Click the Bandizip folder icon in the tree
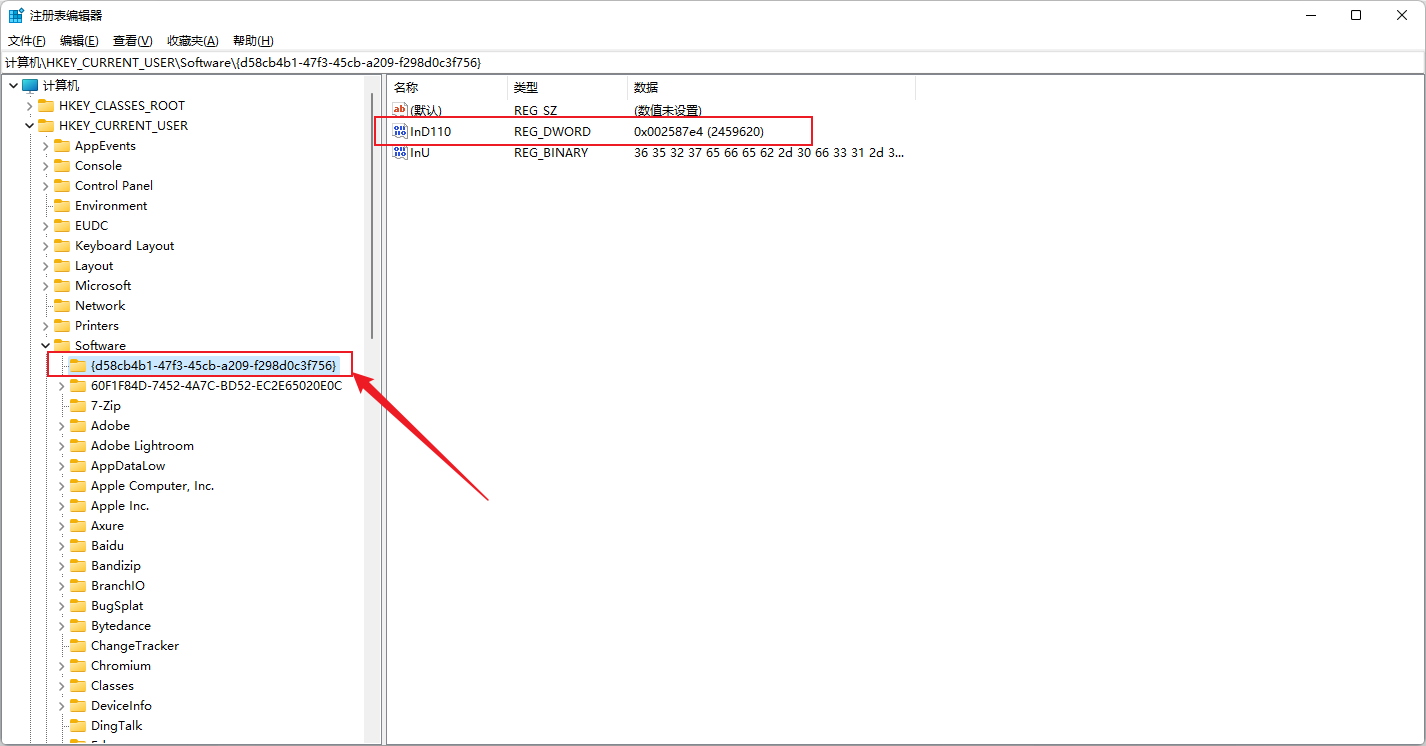This screenshot has width=1426, height=746. [78, 565]
